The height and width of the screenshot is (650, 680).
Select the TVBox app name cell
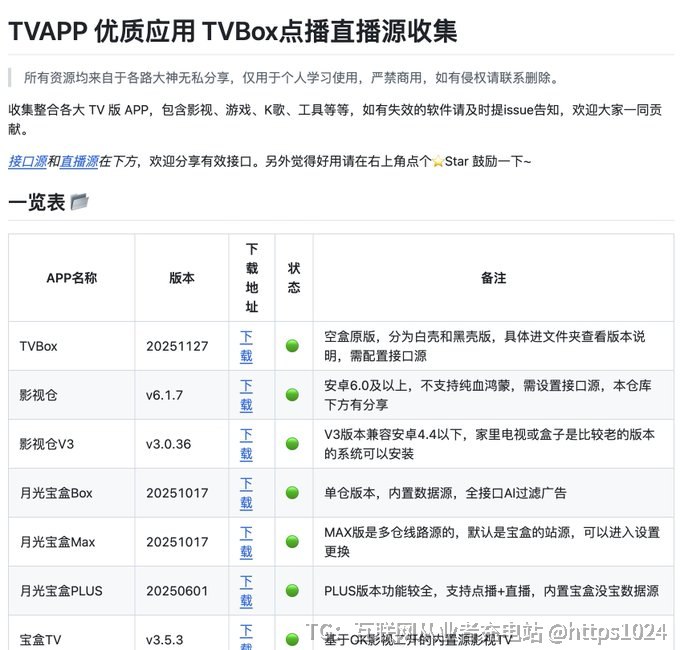coord(72,346)
